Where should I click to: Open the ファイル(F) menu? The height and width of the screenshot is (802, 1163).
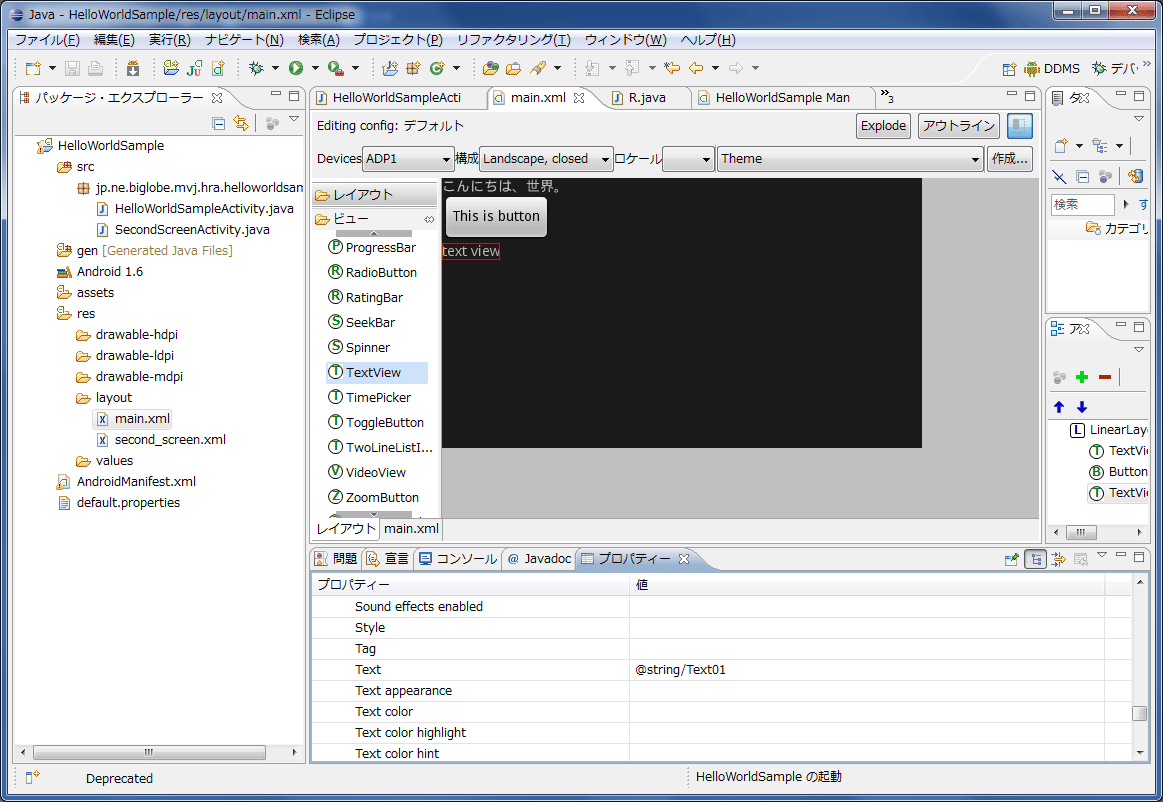pos(47,40)
